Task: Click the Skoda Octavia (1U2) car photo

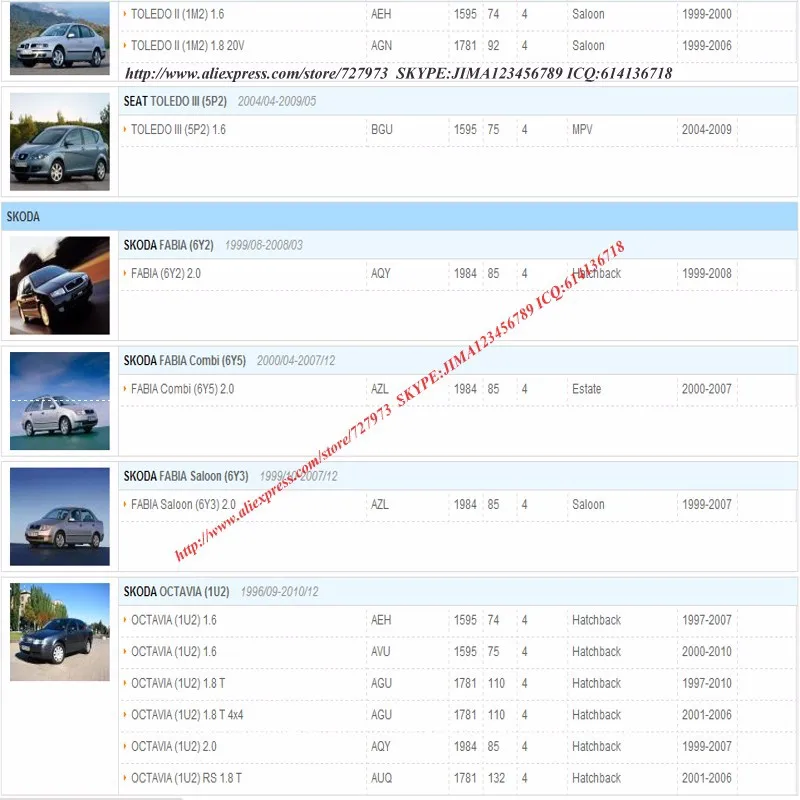Action: [60, 632]
